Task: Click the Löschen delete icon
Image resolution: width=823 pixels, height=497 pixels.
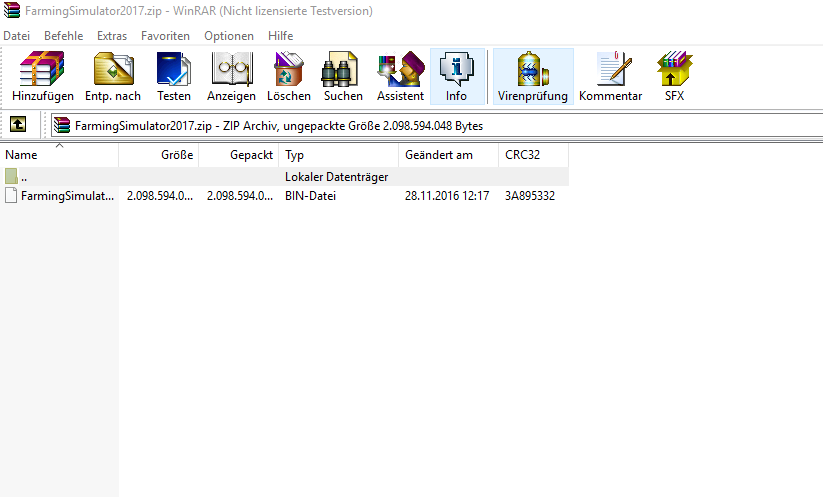Action: point(289,77)
